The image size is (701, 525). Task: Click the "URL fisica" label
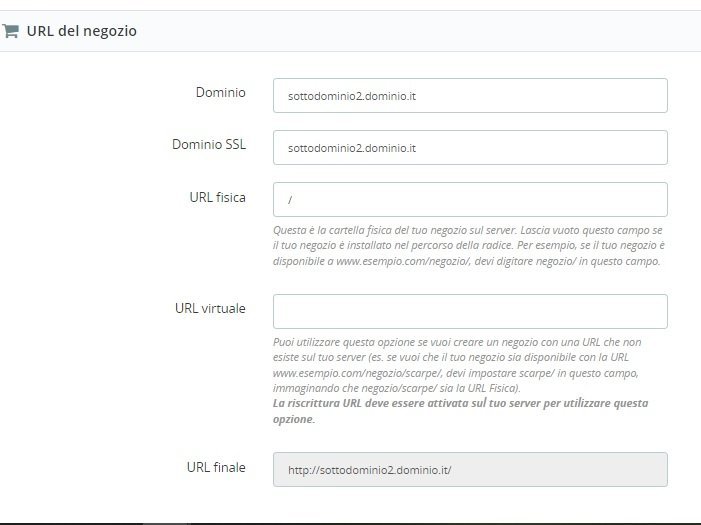tap(217, 197)
